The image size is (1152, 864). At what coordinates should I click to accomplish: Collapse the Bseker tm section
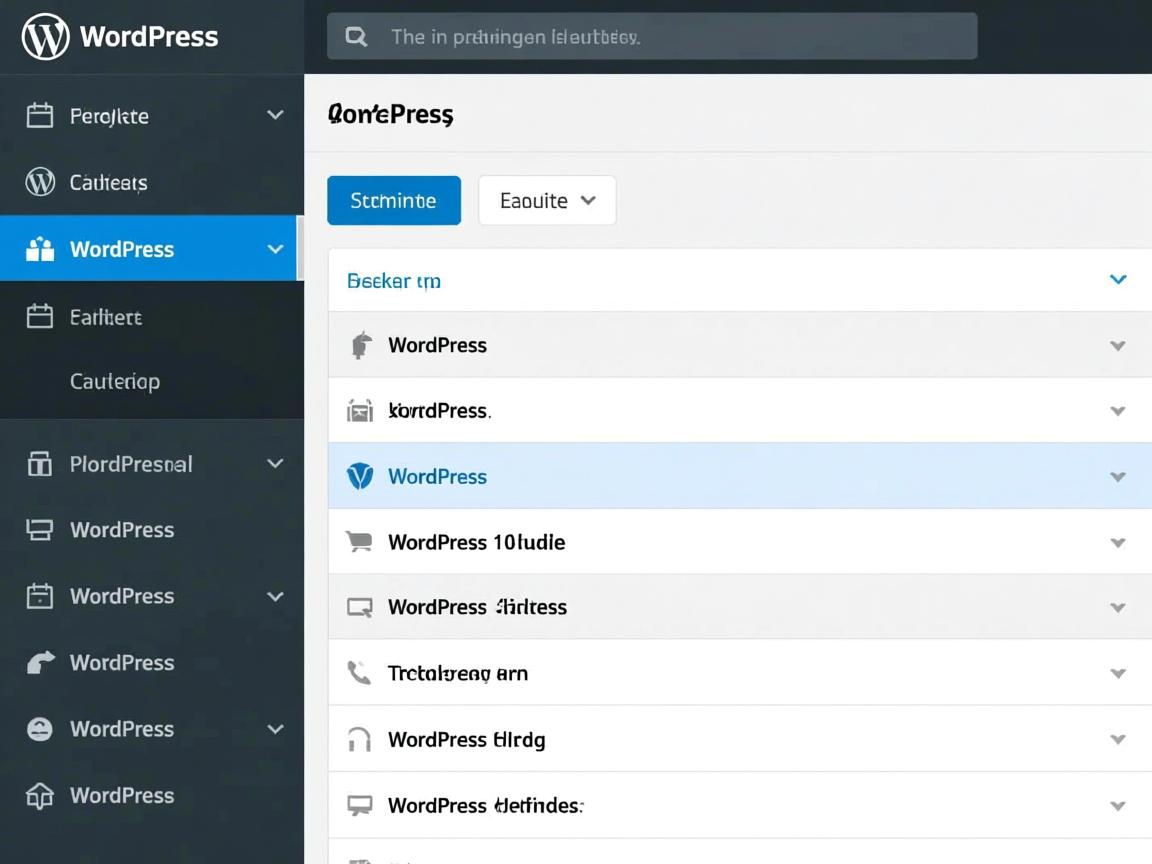(x=1117, y=280)
